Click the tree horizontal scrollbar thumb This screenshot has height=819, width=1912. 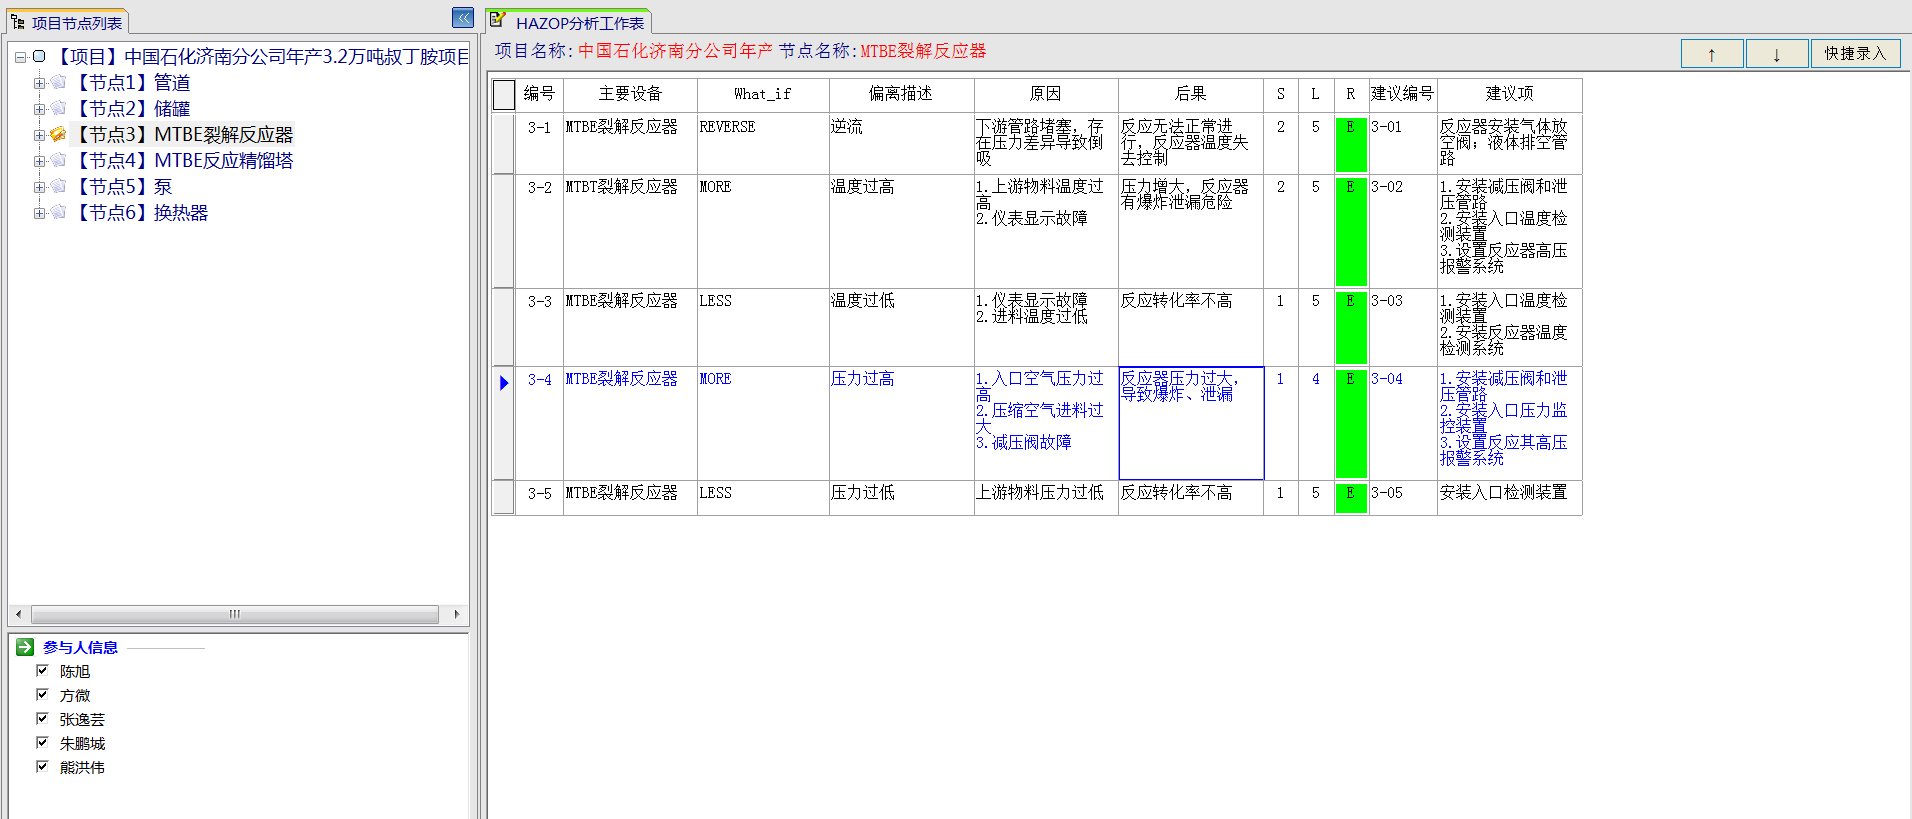pyautogui.click(x=235, y=614)
